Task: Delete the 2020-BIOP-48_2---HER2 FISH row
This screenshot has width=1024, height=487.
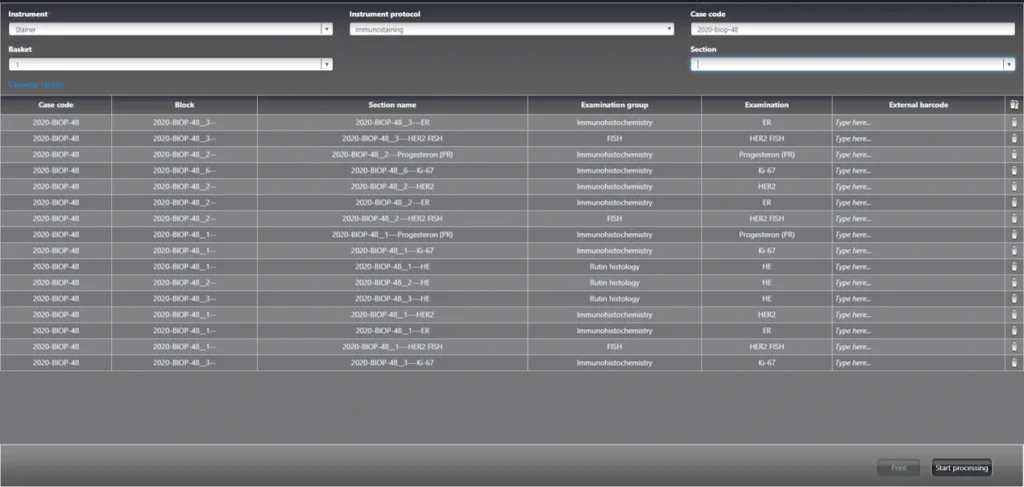Action: click(1014, 219)
